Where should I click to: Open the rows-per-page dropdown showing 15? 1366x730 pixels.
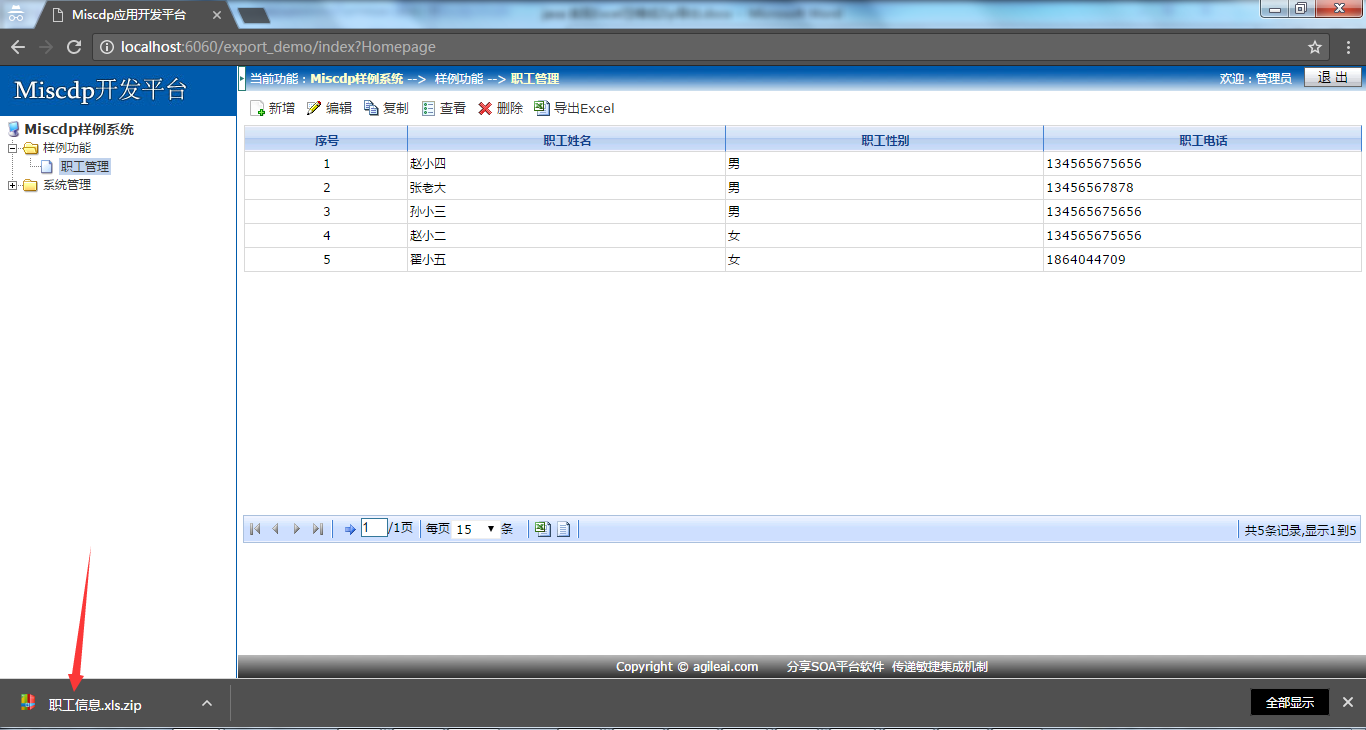476,529
